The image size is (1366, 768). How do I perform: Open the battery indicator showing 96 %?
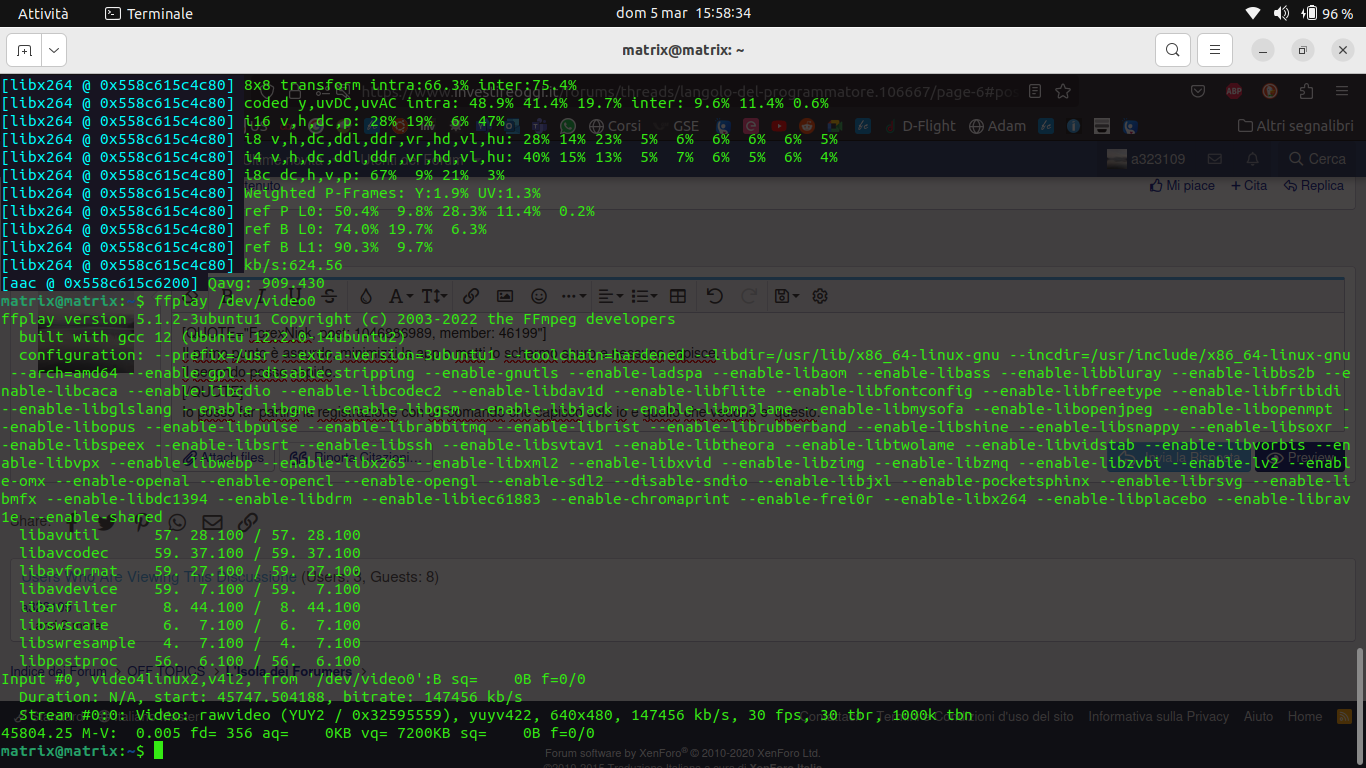pos(1327,14)
